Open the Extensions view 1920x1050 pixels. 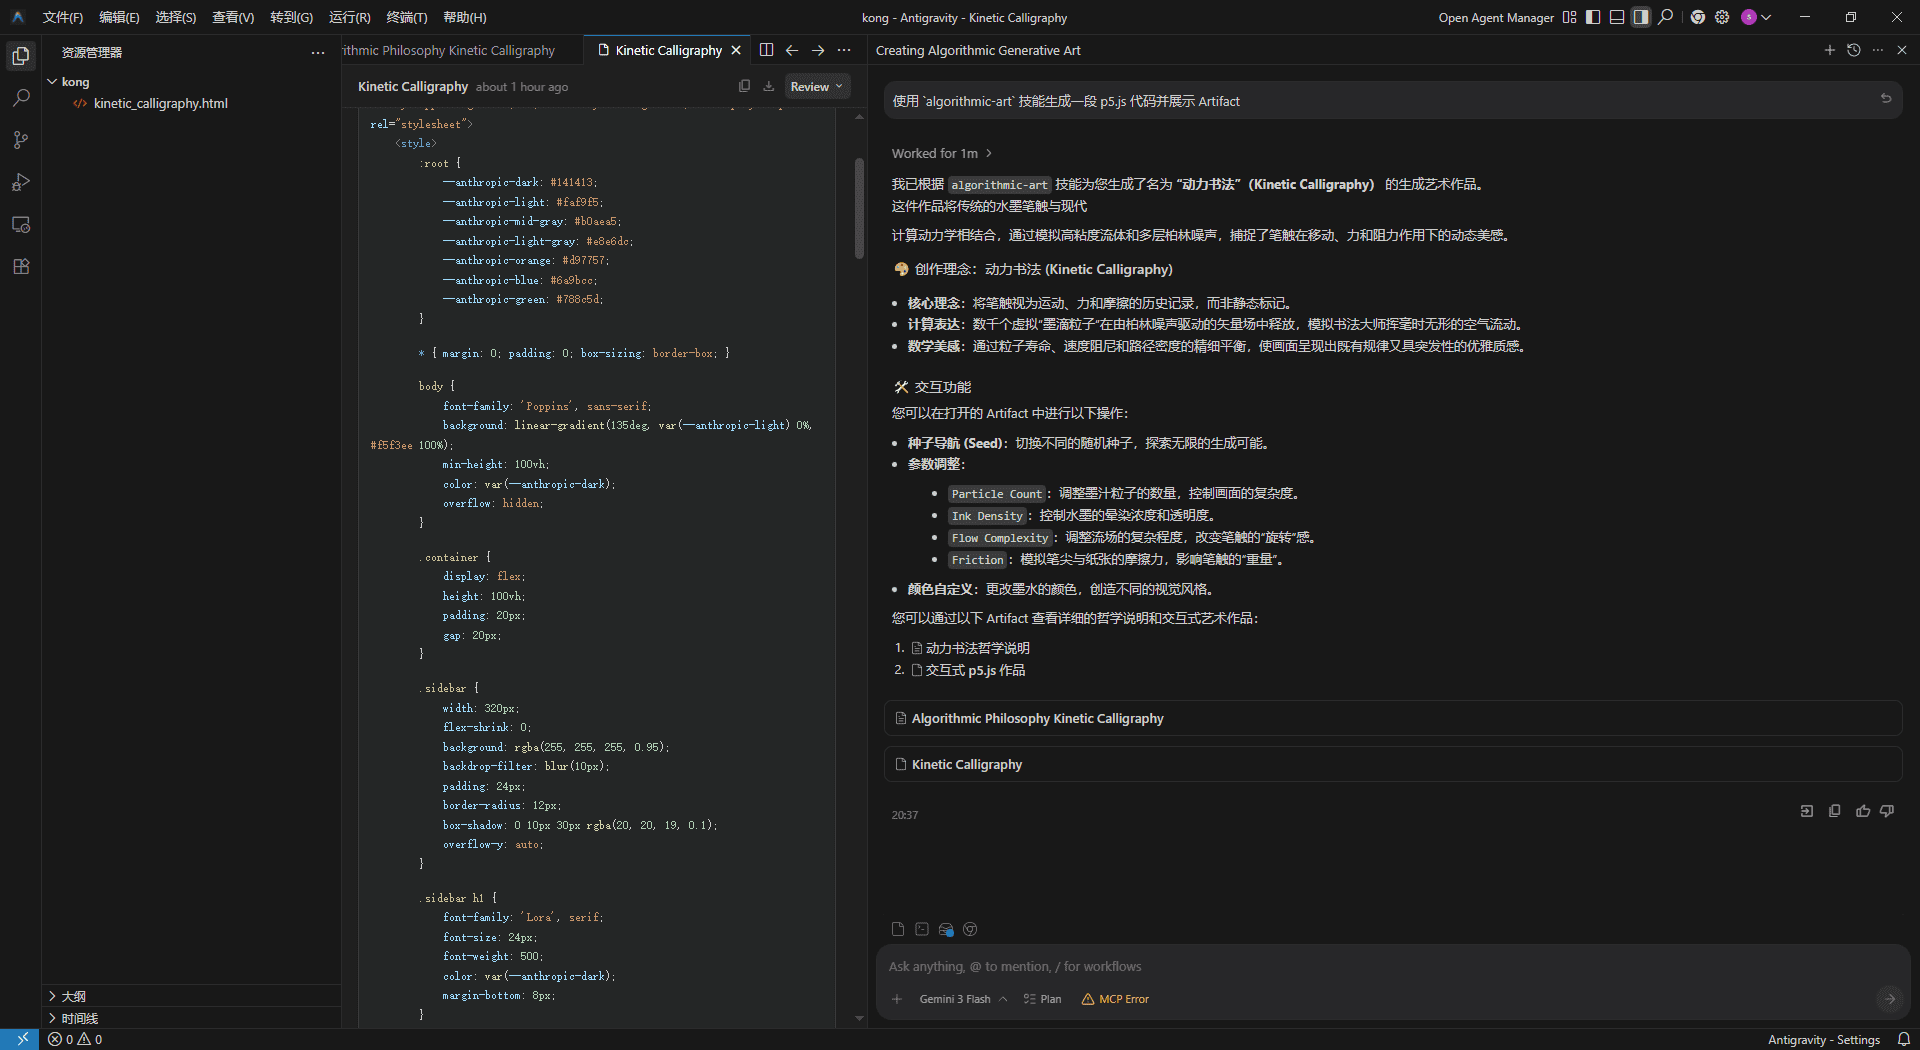coord(21,266)
